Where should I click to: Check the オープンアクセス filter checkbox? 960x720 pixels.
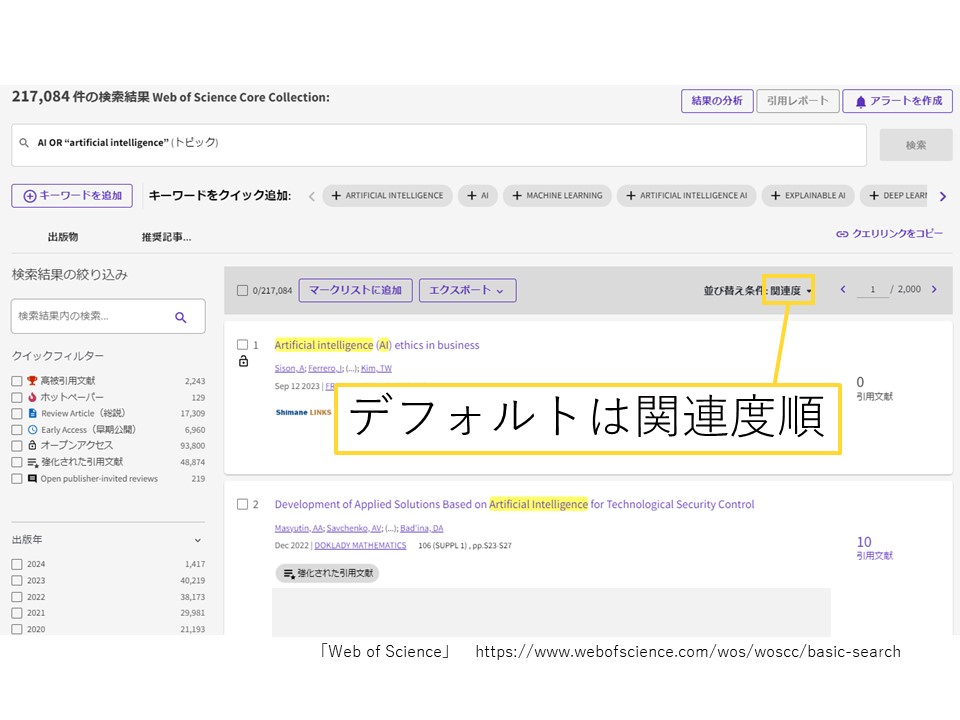tap(17, 446)
